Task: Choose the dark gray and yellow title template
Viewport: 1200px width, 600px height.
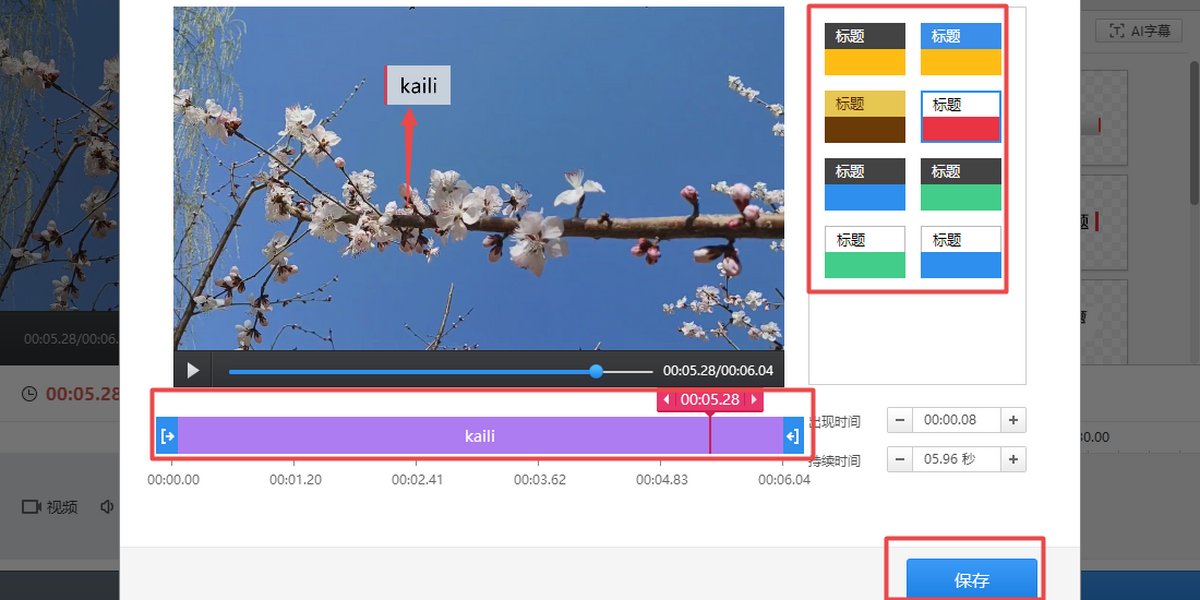Action: (865, 49)
